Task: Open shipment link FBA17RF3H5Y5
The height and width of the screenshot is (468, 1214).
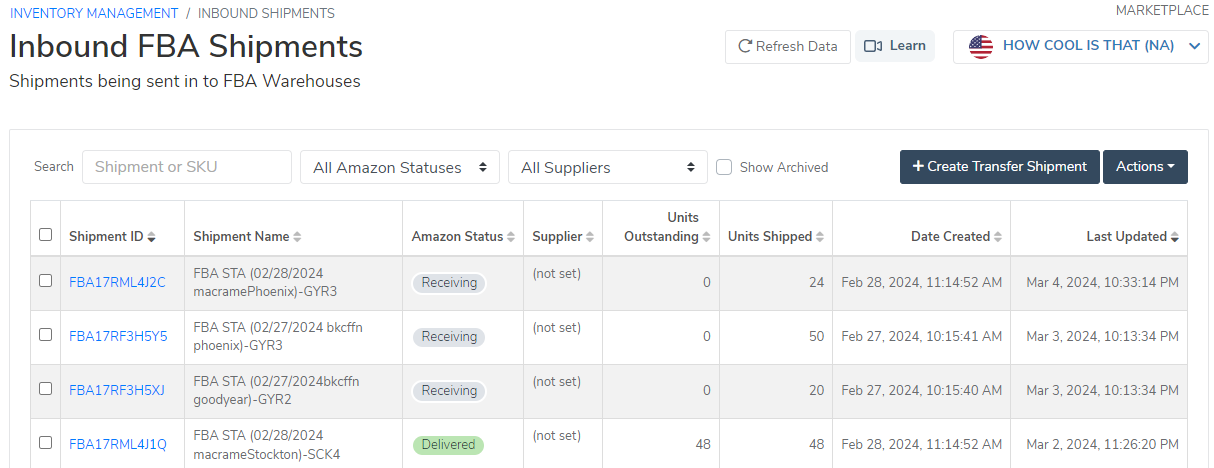Action: tap(118, 337)
